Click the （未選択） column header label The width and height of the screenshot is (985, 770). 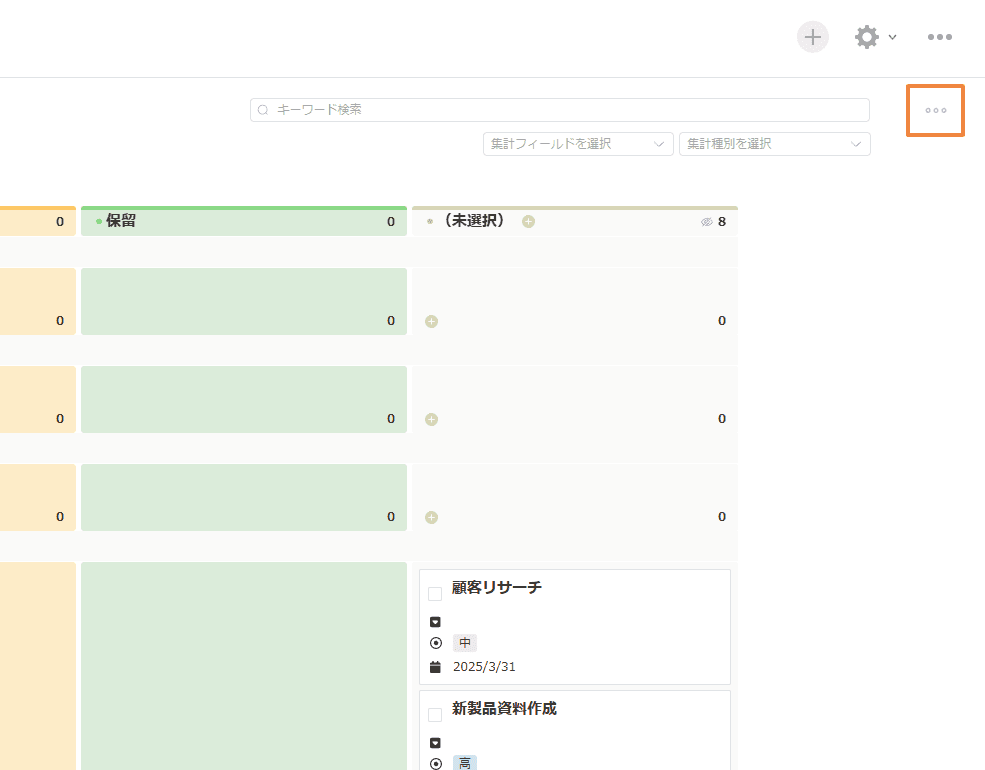point(474,221)
